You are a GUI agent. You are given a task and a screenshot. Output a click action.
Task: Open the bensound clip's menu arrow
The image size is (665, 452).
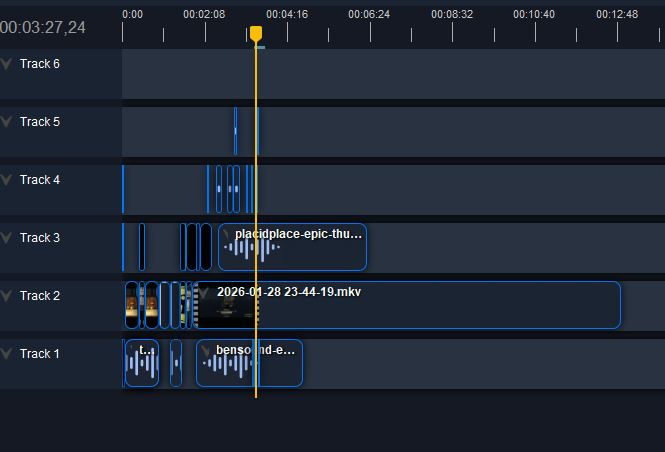[x=204, y=351]
